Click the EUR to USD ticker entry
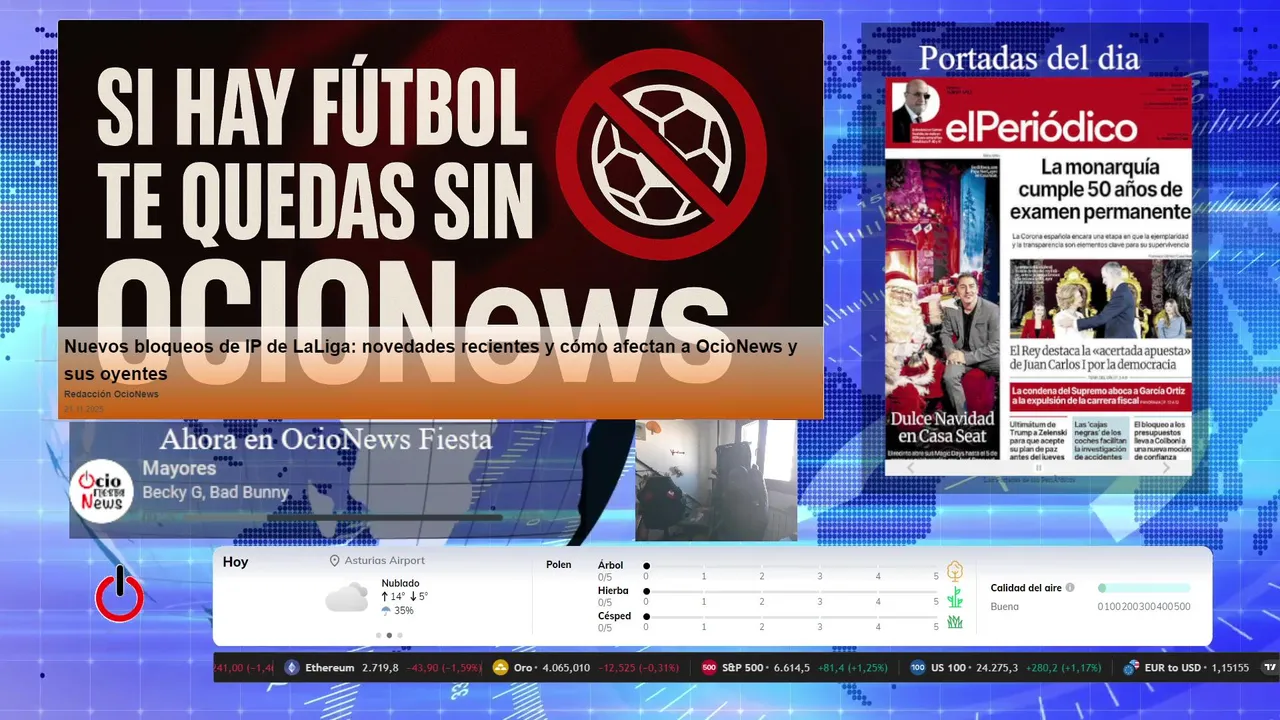This screenshot has width=1280, height=720. pos(1186,667)
